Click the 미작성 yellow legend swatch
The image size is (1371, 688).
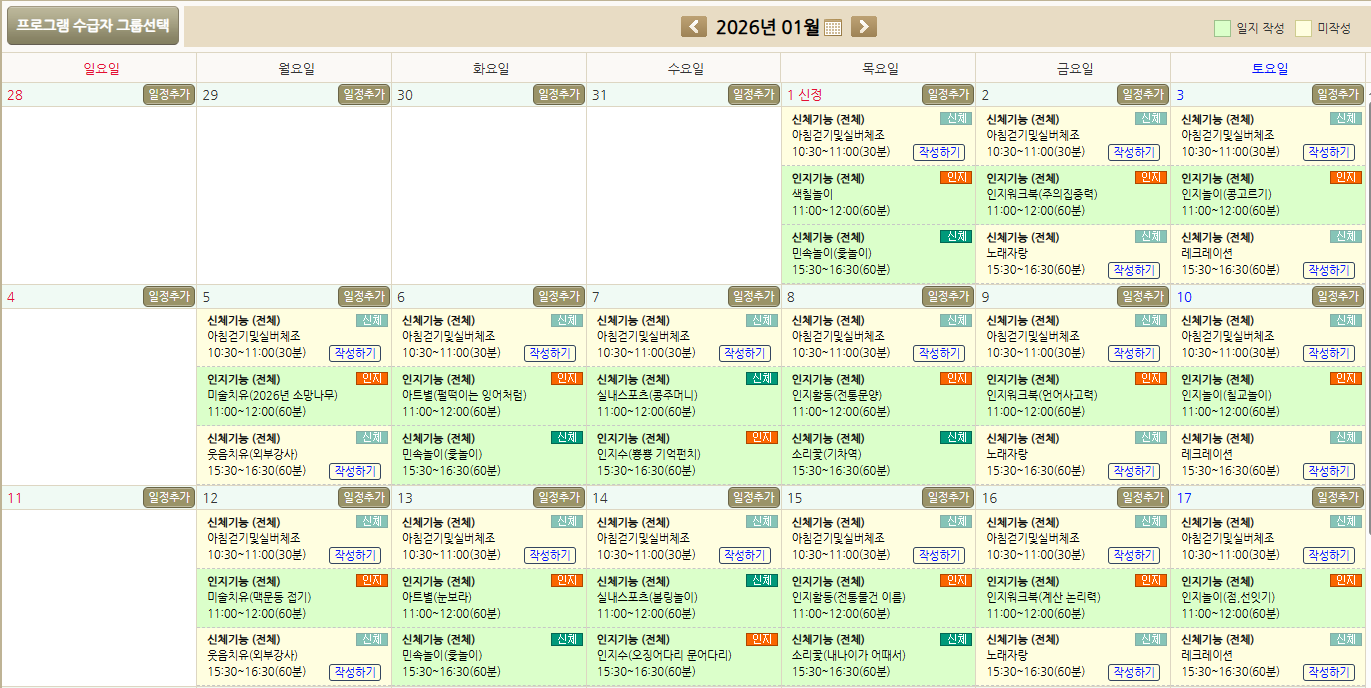point(1303,28)
